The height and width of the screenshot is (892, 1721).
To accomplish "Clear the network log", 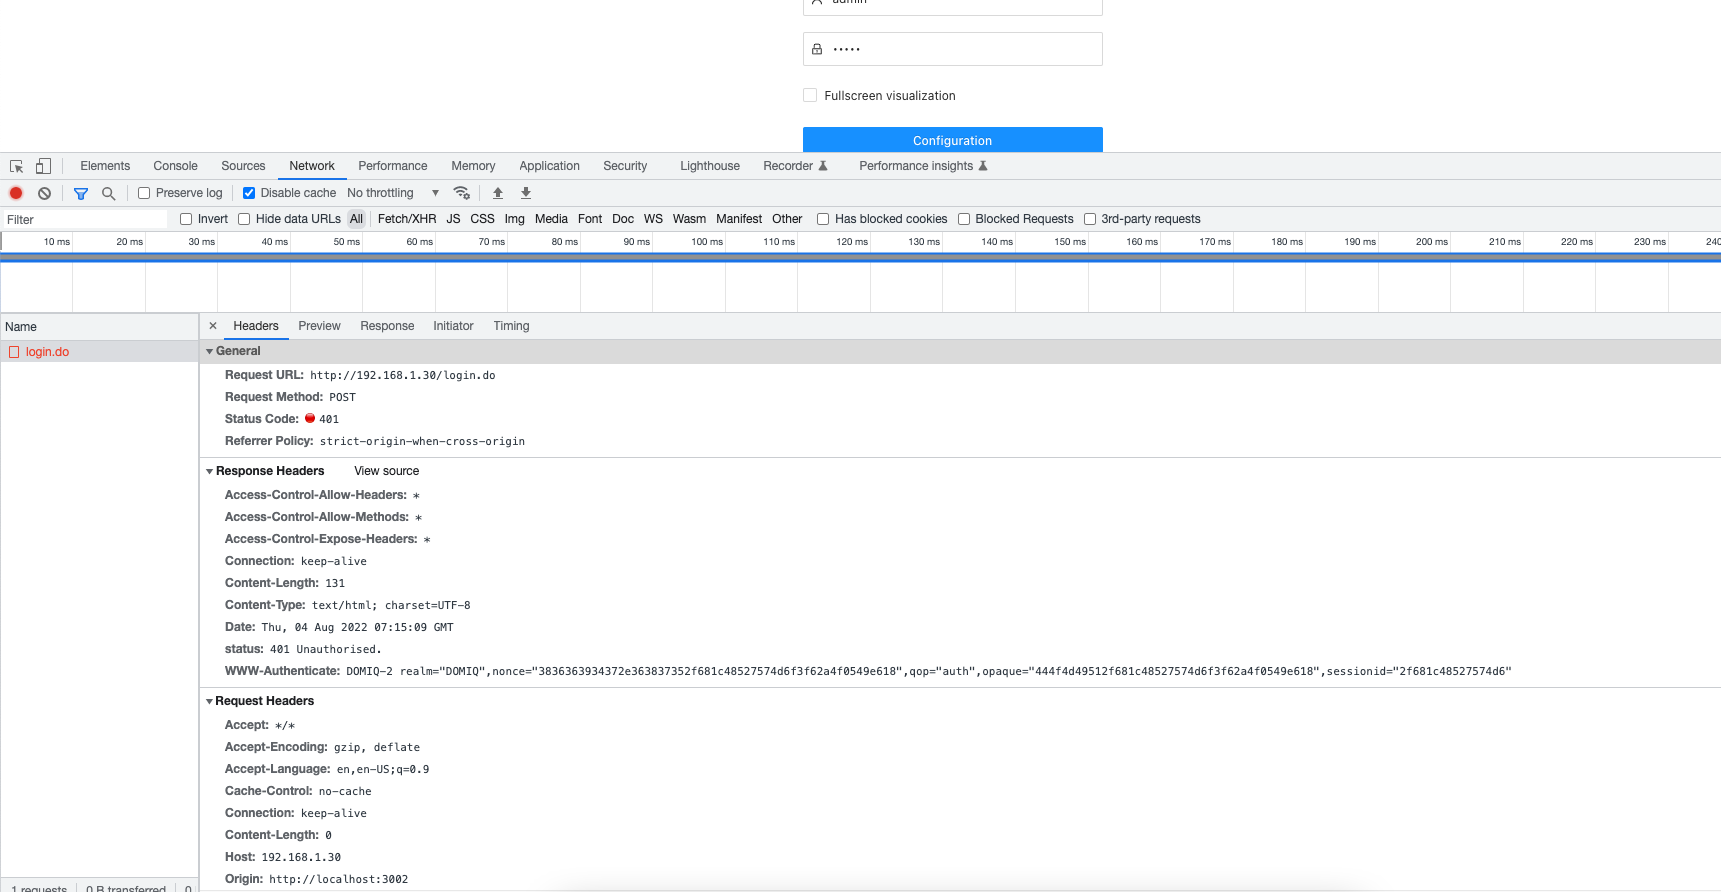I will (x=44, y=193).
